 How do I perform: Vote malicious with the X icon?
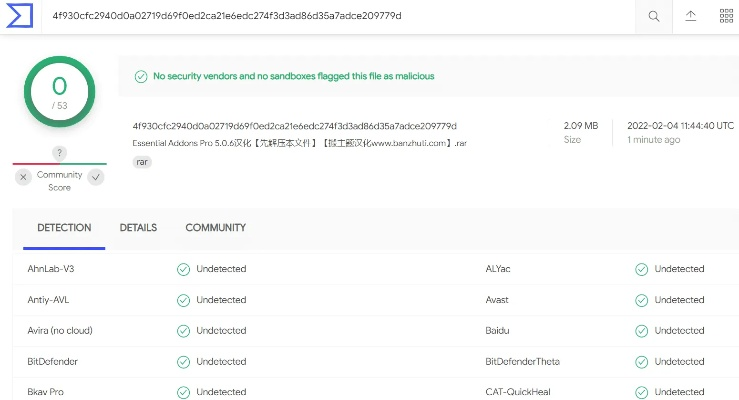tap(23, 177)
